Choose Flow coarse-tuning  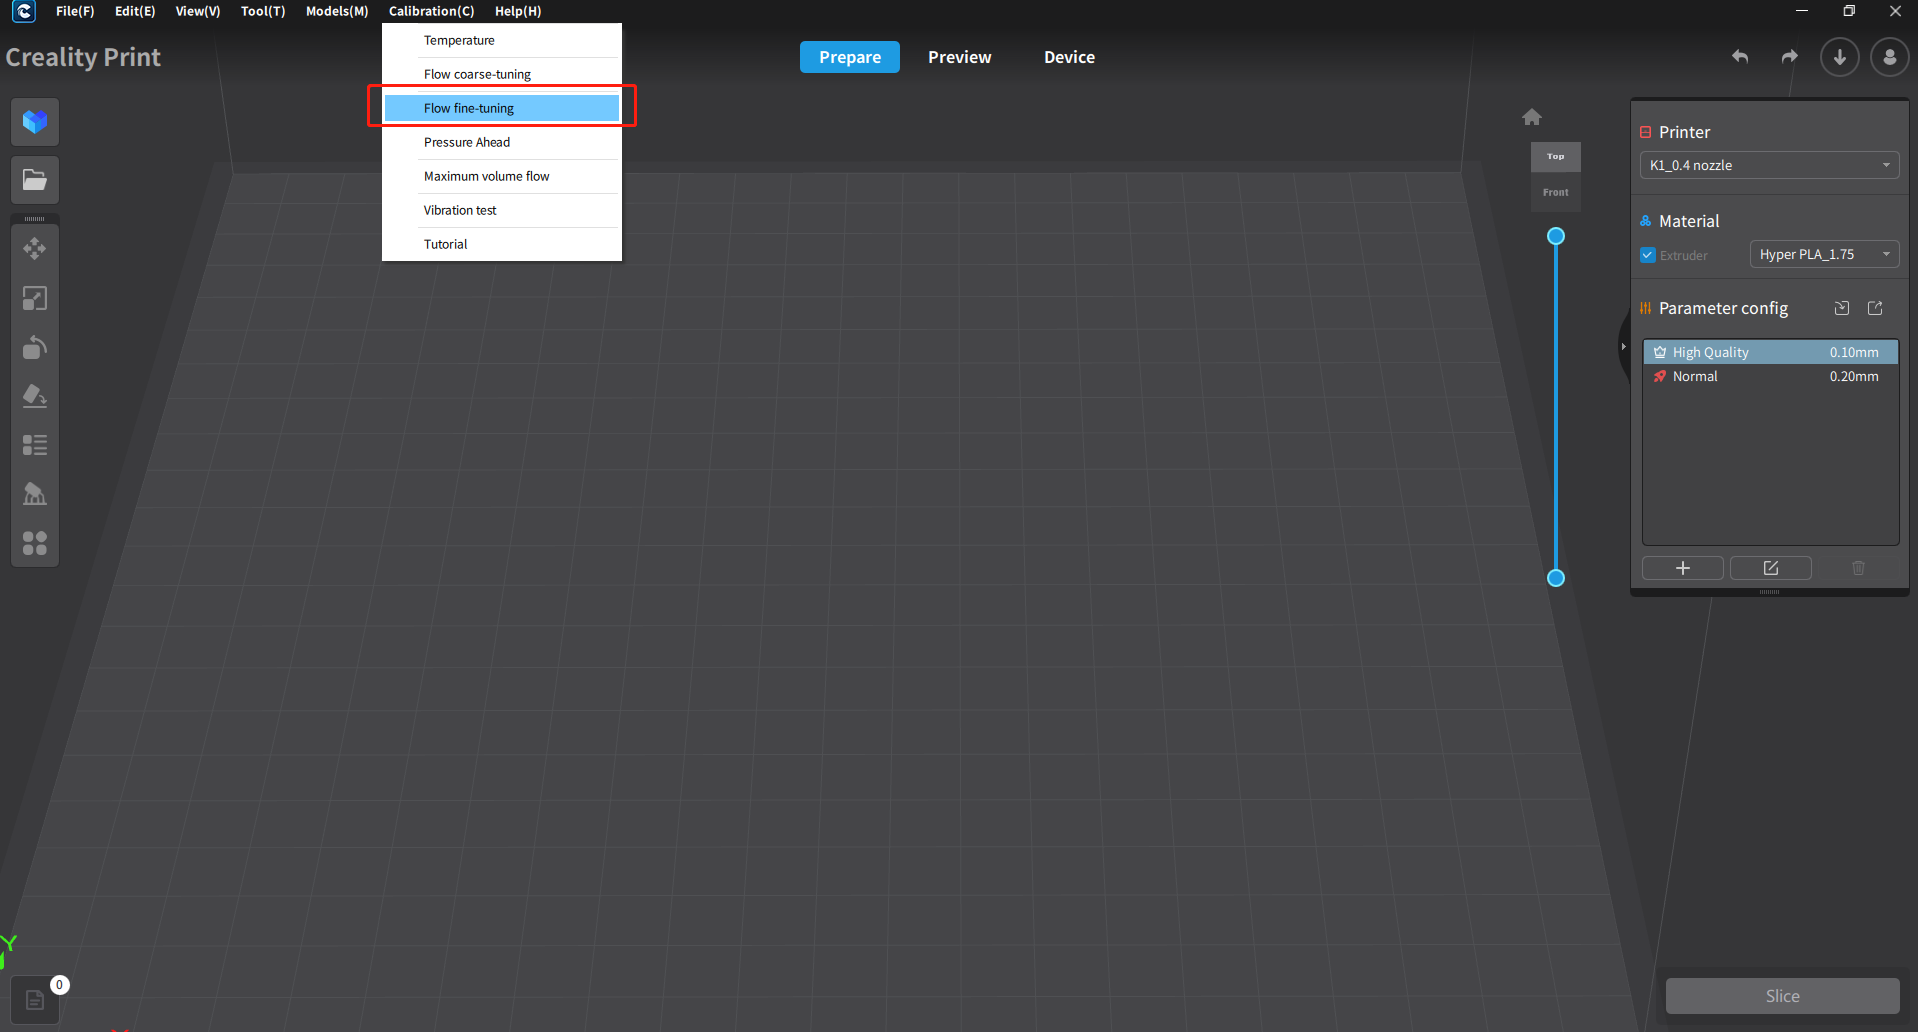[502, 74]
